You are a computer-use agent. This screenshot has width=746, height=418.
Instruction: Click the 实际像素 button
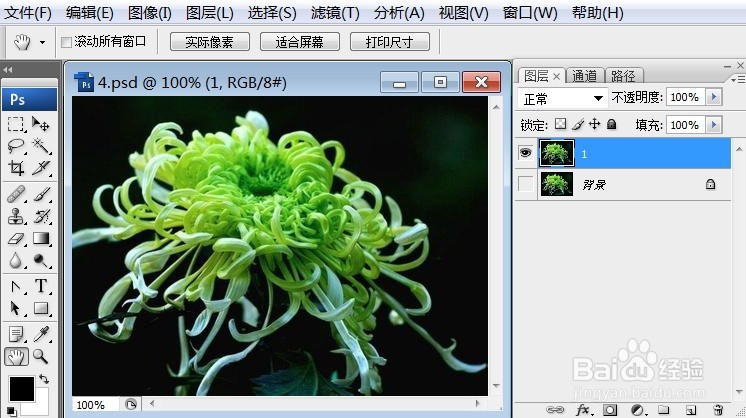[x=209, y=42]
